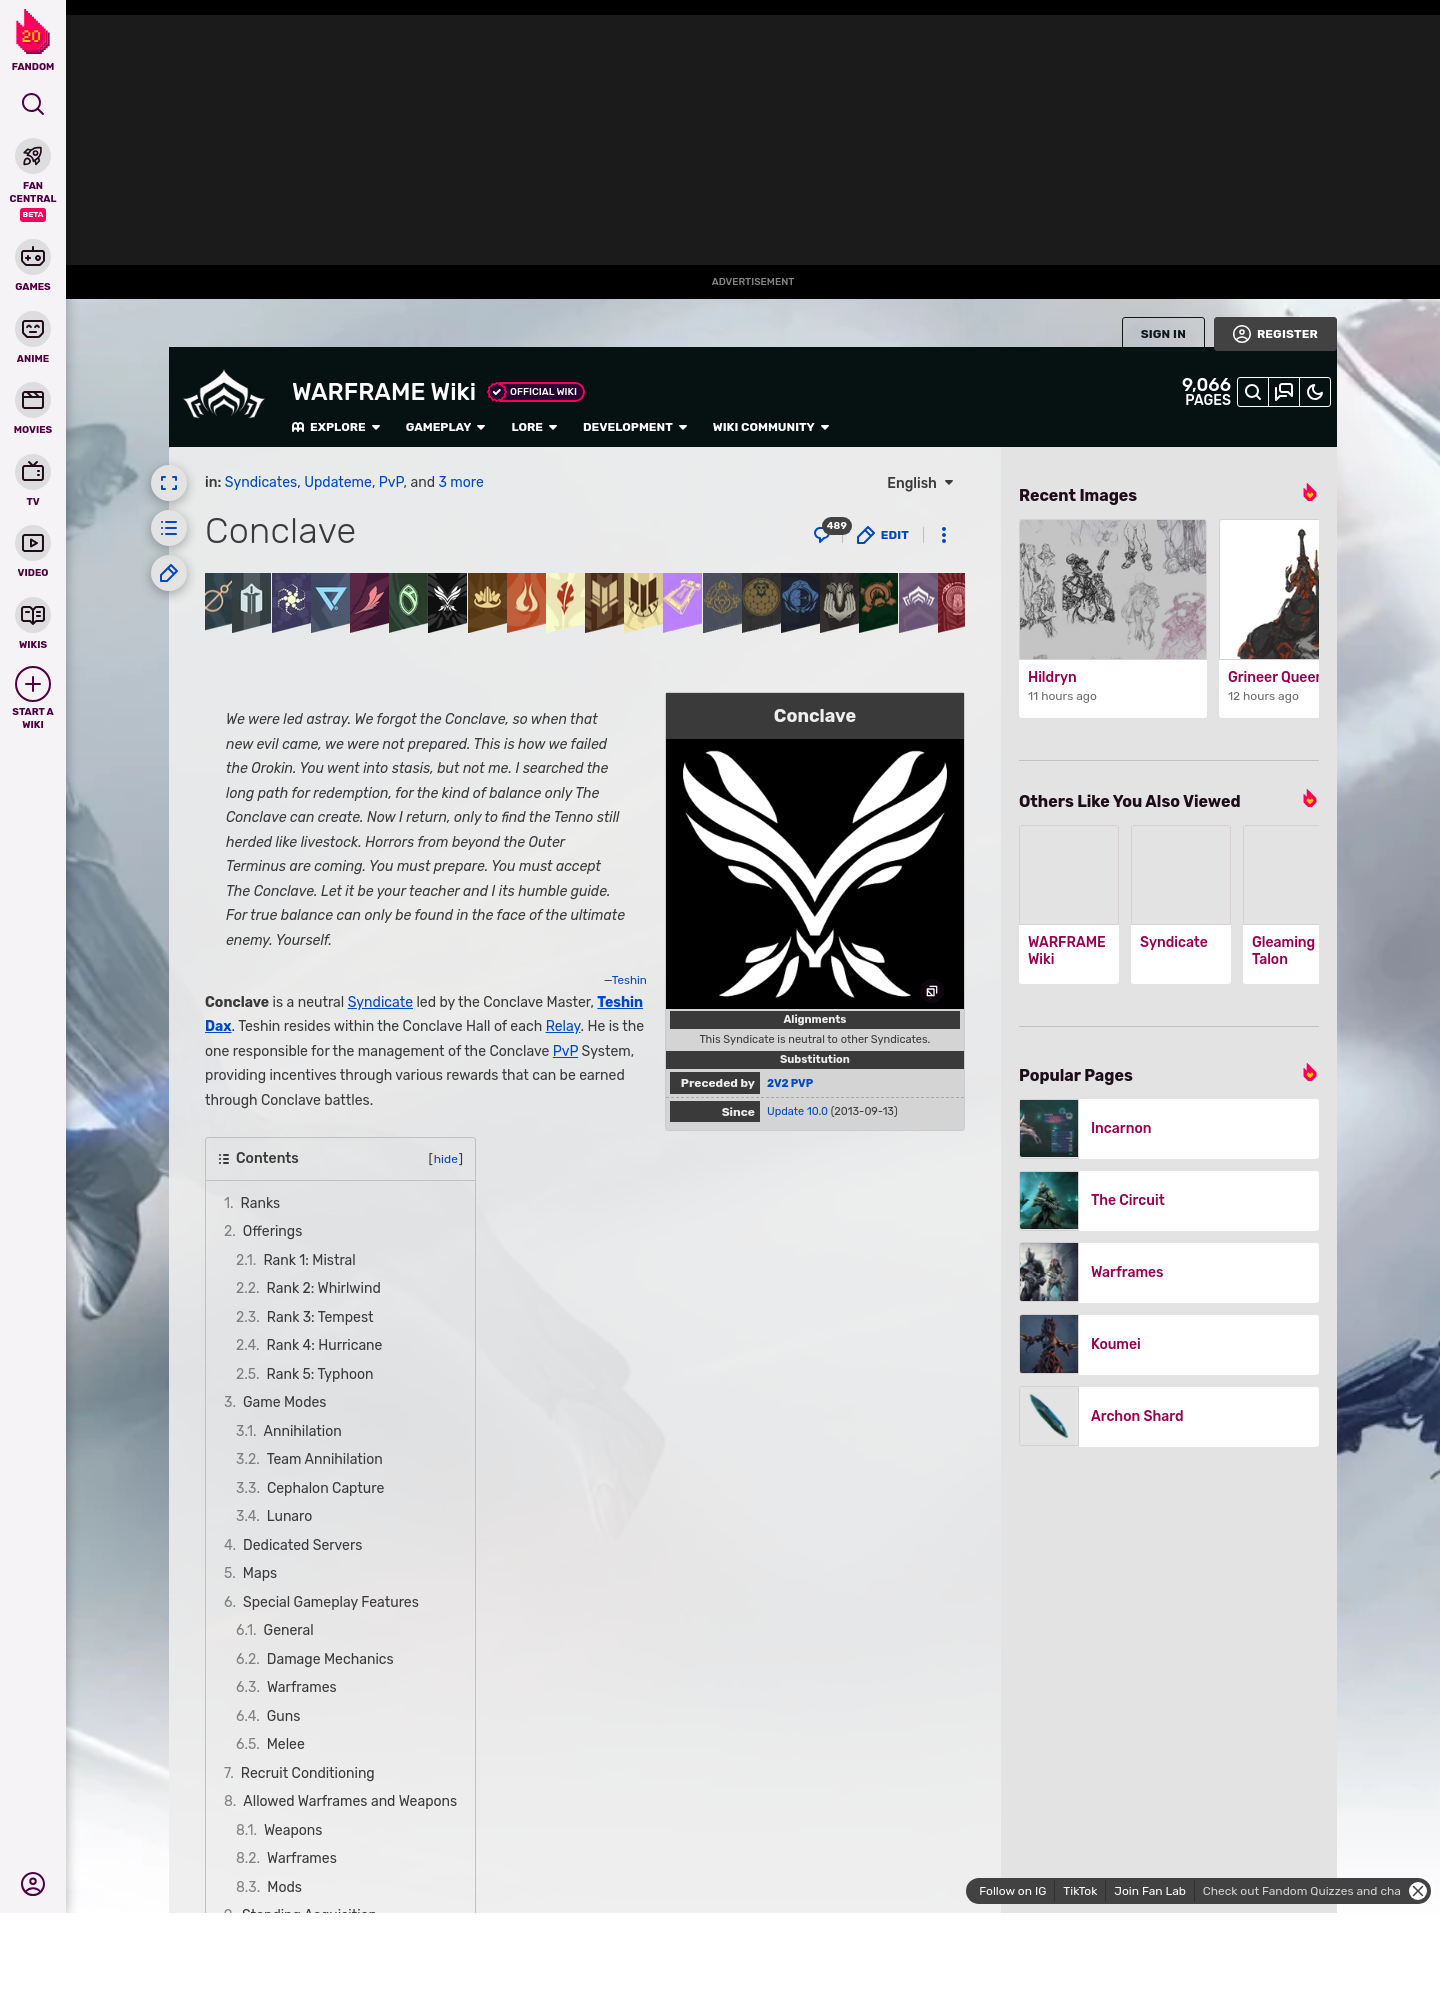This screenshot has height=2000, width=1440.
Task: Select the blue triangle syndicate banner
Action: pos(330,602)
